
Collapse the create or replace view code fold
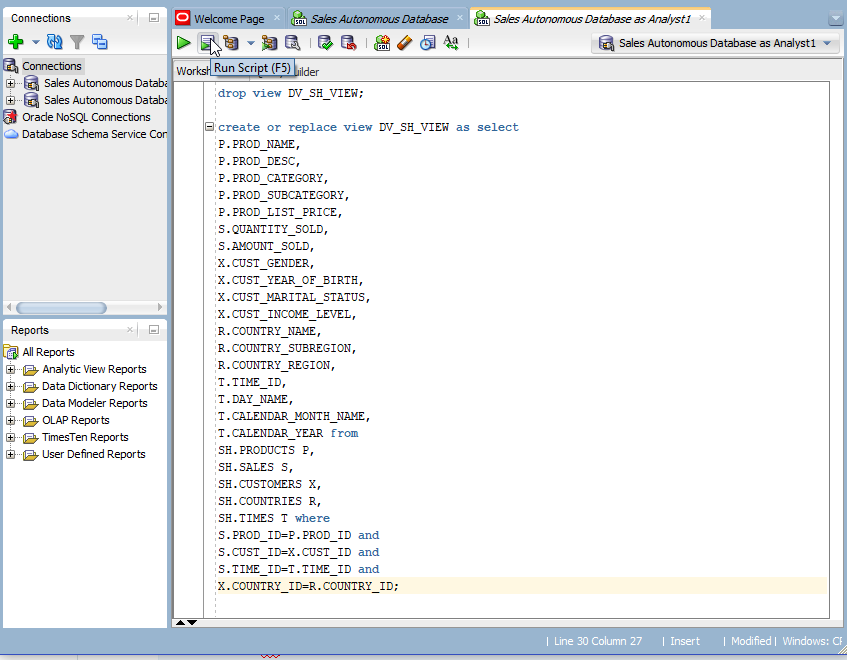[x=210, y=126]
